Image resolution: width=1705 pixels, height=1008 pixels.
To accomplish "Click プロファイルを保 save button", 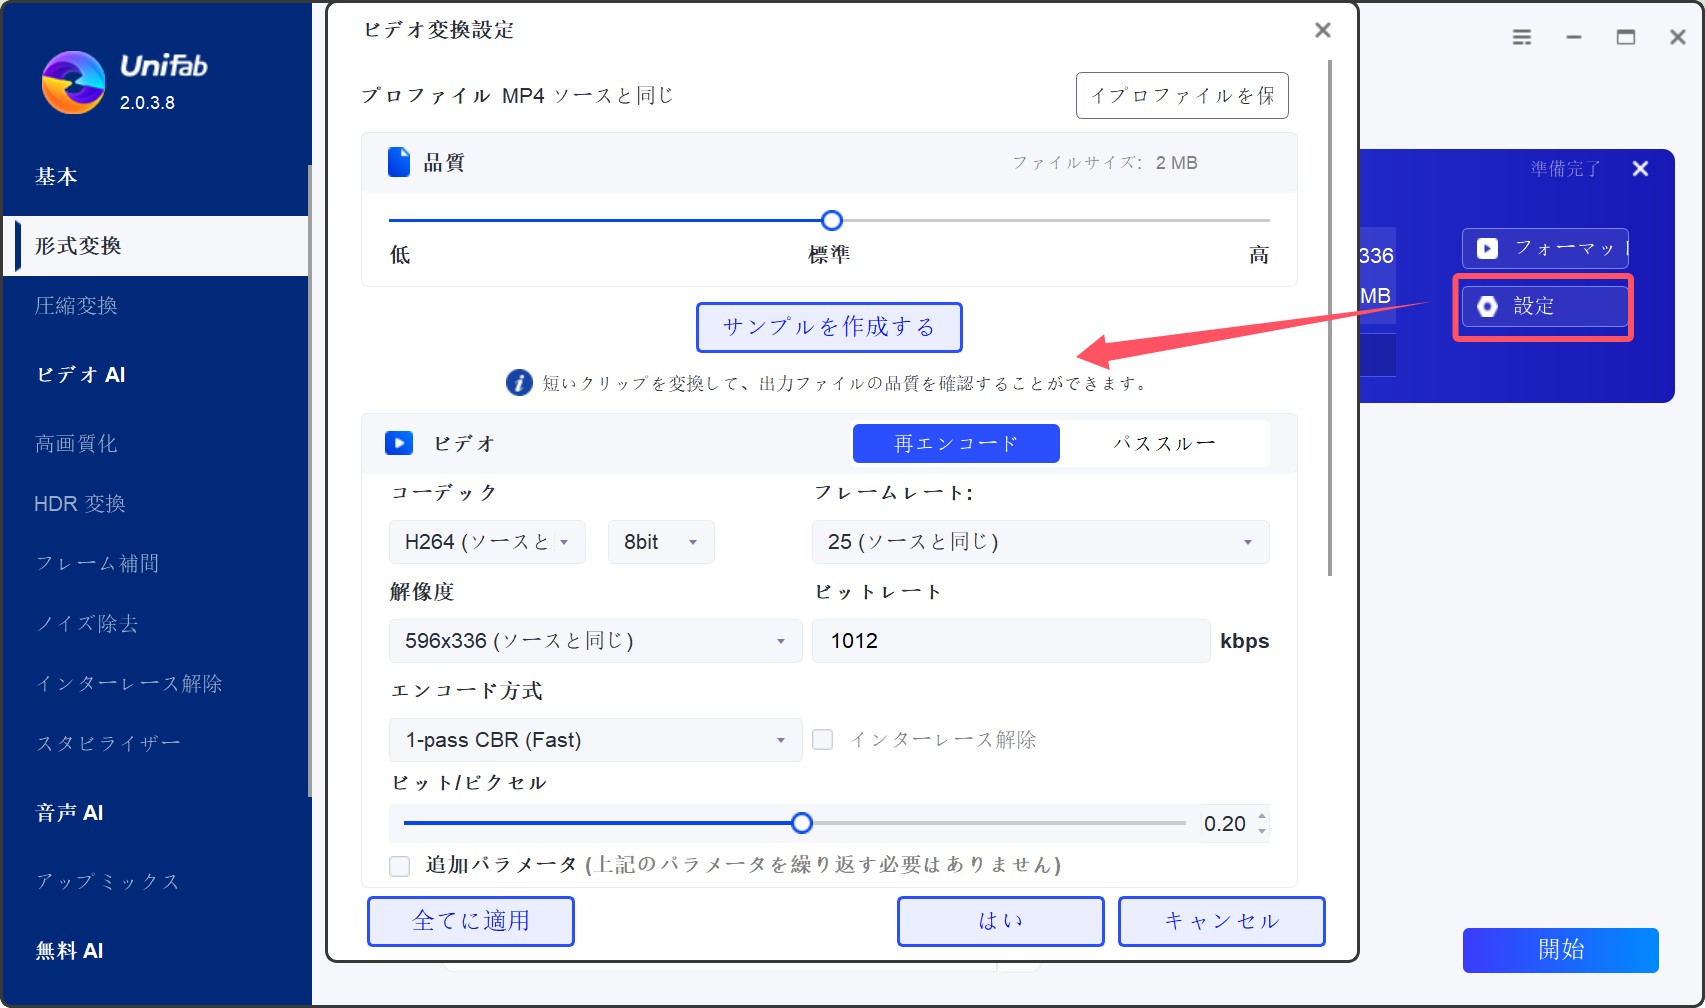I will click(1182, 96).
